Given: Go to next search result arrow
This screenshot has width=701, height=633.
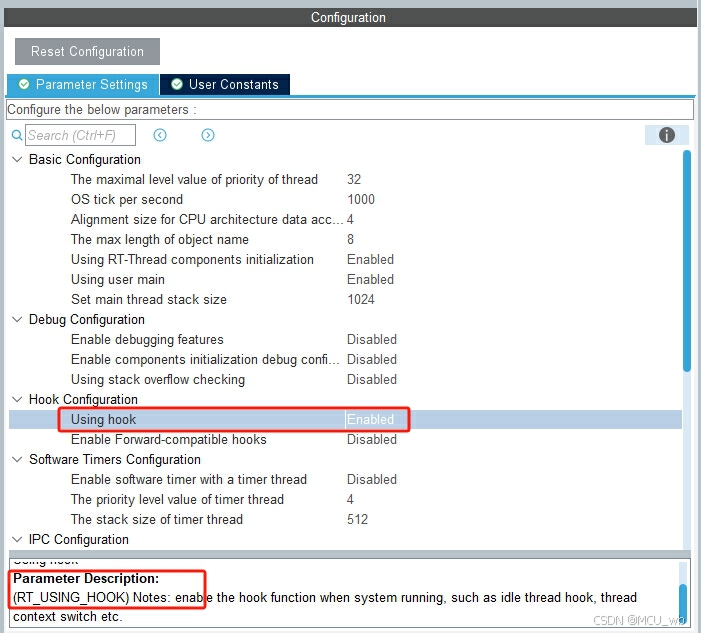Looking at the screenshot, I should (208, 135).
